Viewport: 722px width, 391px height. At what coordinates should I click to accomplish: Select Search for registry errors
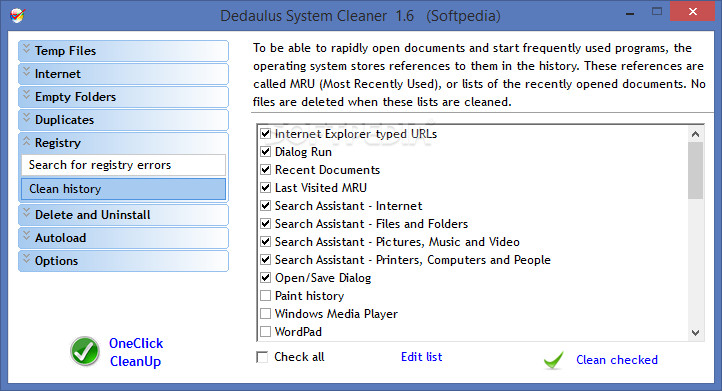pos(123,165)
